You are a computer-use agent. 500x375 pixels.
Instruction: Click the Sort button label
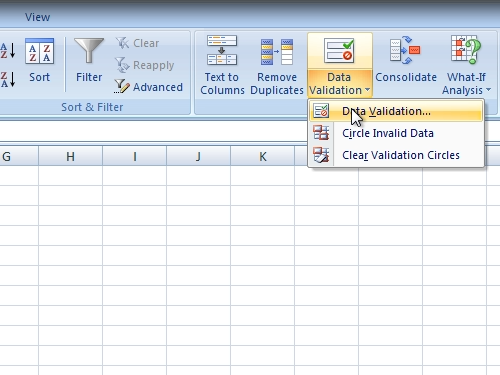tap(39, 77)
